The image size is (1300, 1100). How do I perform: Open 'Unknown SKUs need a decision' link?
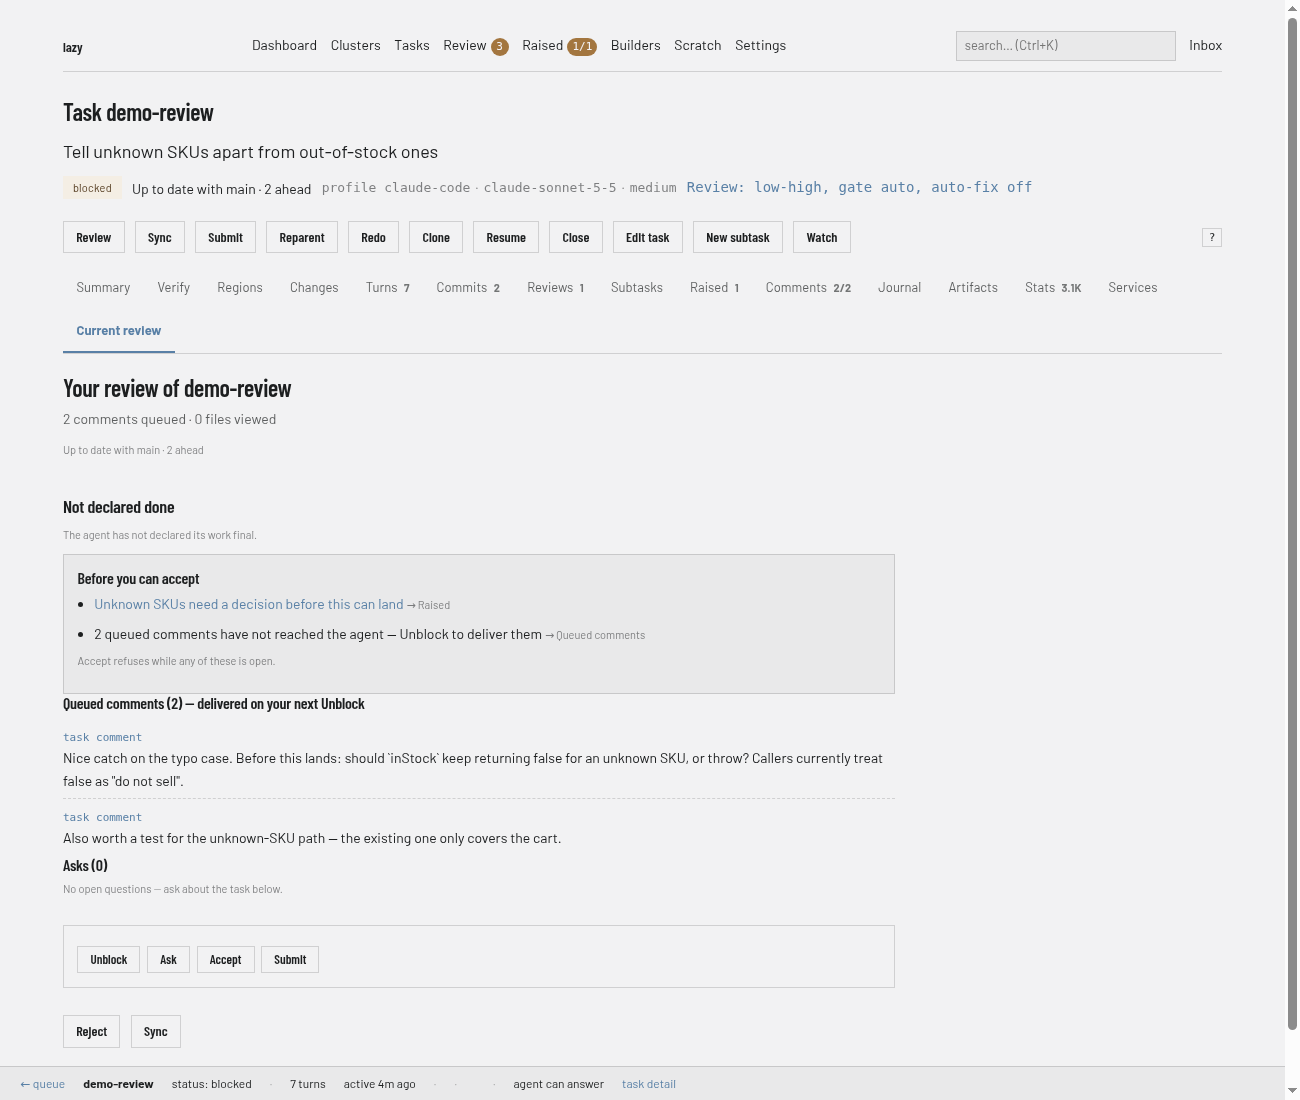[249, 605]
